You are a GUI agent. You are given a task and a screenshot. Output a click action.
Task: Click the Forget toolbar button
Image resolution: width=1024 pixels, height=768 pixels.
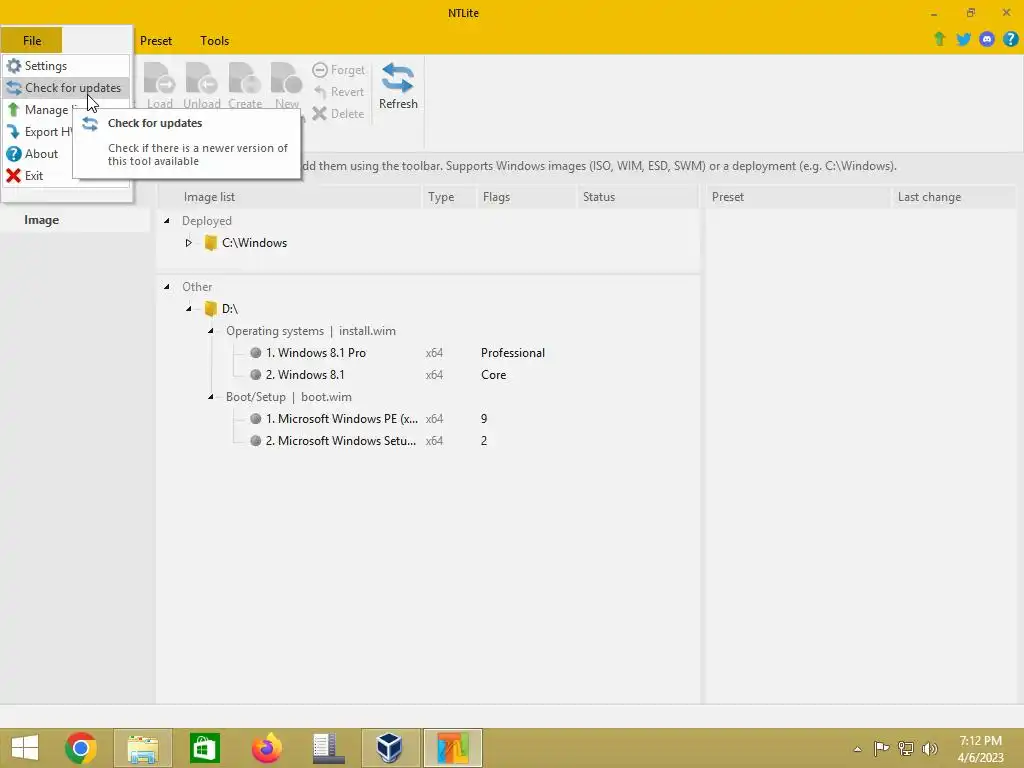(338, 70)
